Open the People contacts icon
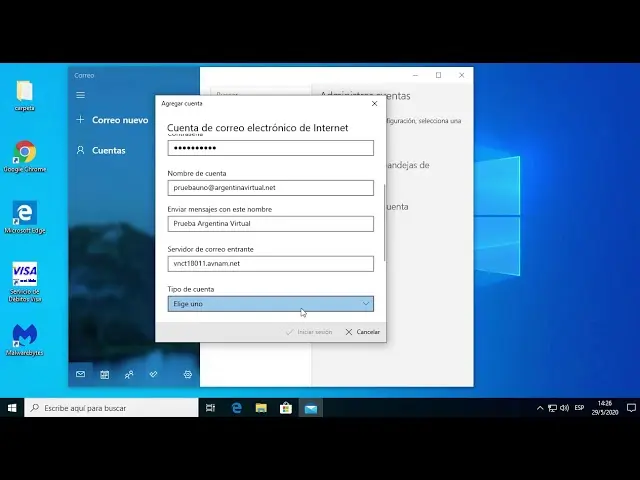The image size is (640, 480). tap(129, 374)
